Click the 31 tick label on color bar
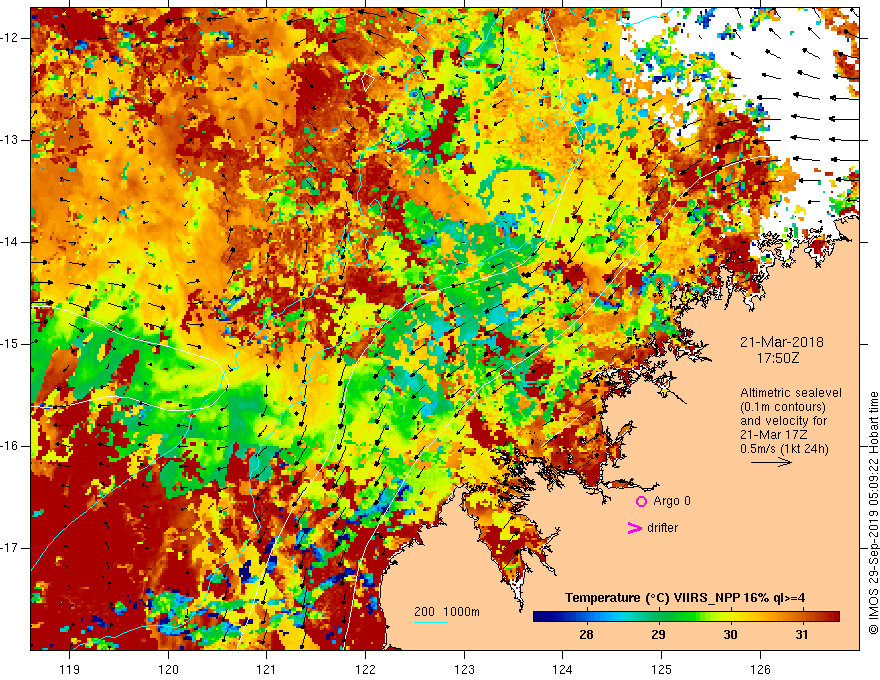 (802, 635)
